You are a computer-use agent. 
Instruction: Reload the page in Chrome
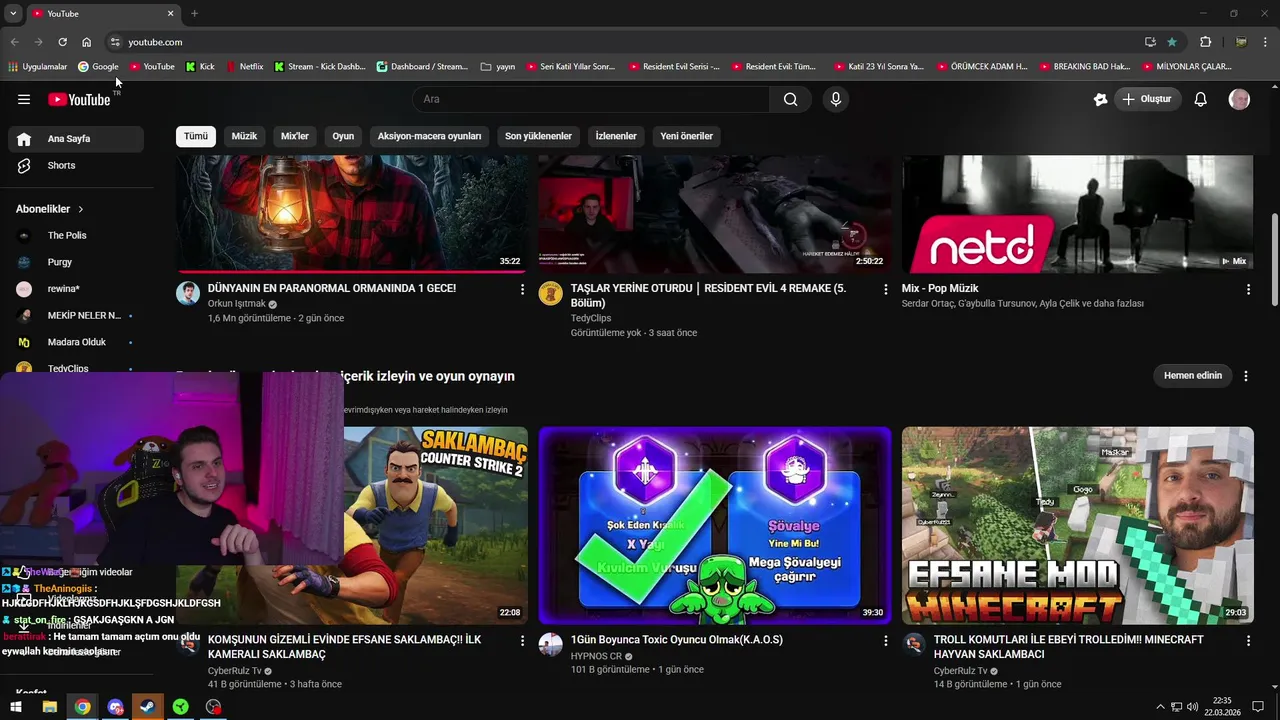coord(62,42)
